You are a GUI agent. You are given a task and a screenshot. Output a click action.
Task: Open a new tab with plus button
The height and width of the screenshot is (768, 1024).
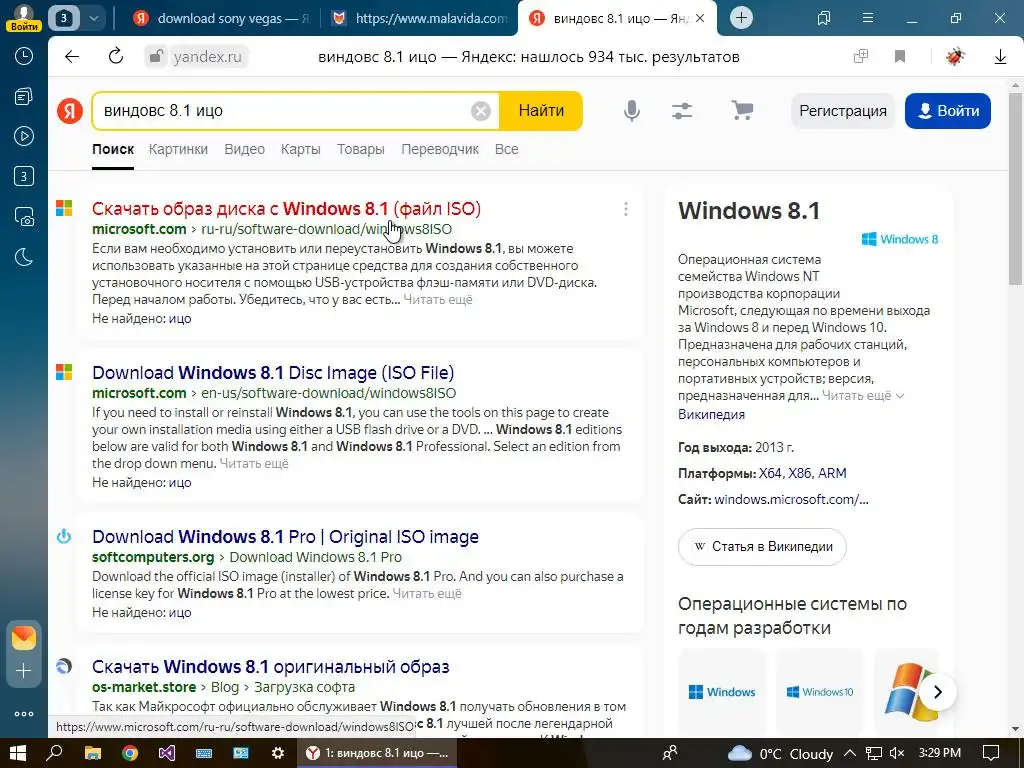(741, 18)
